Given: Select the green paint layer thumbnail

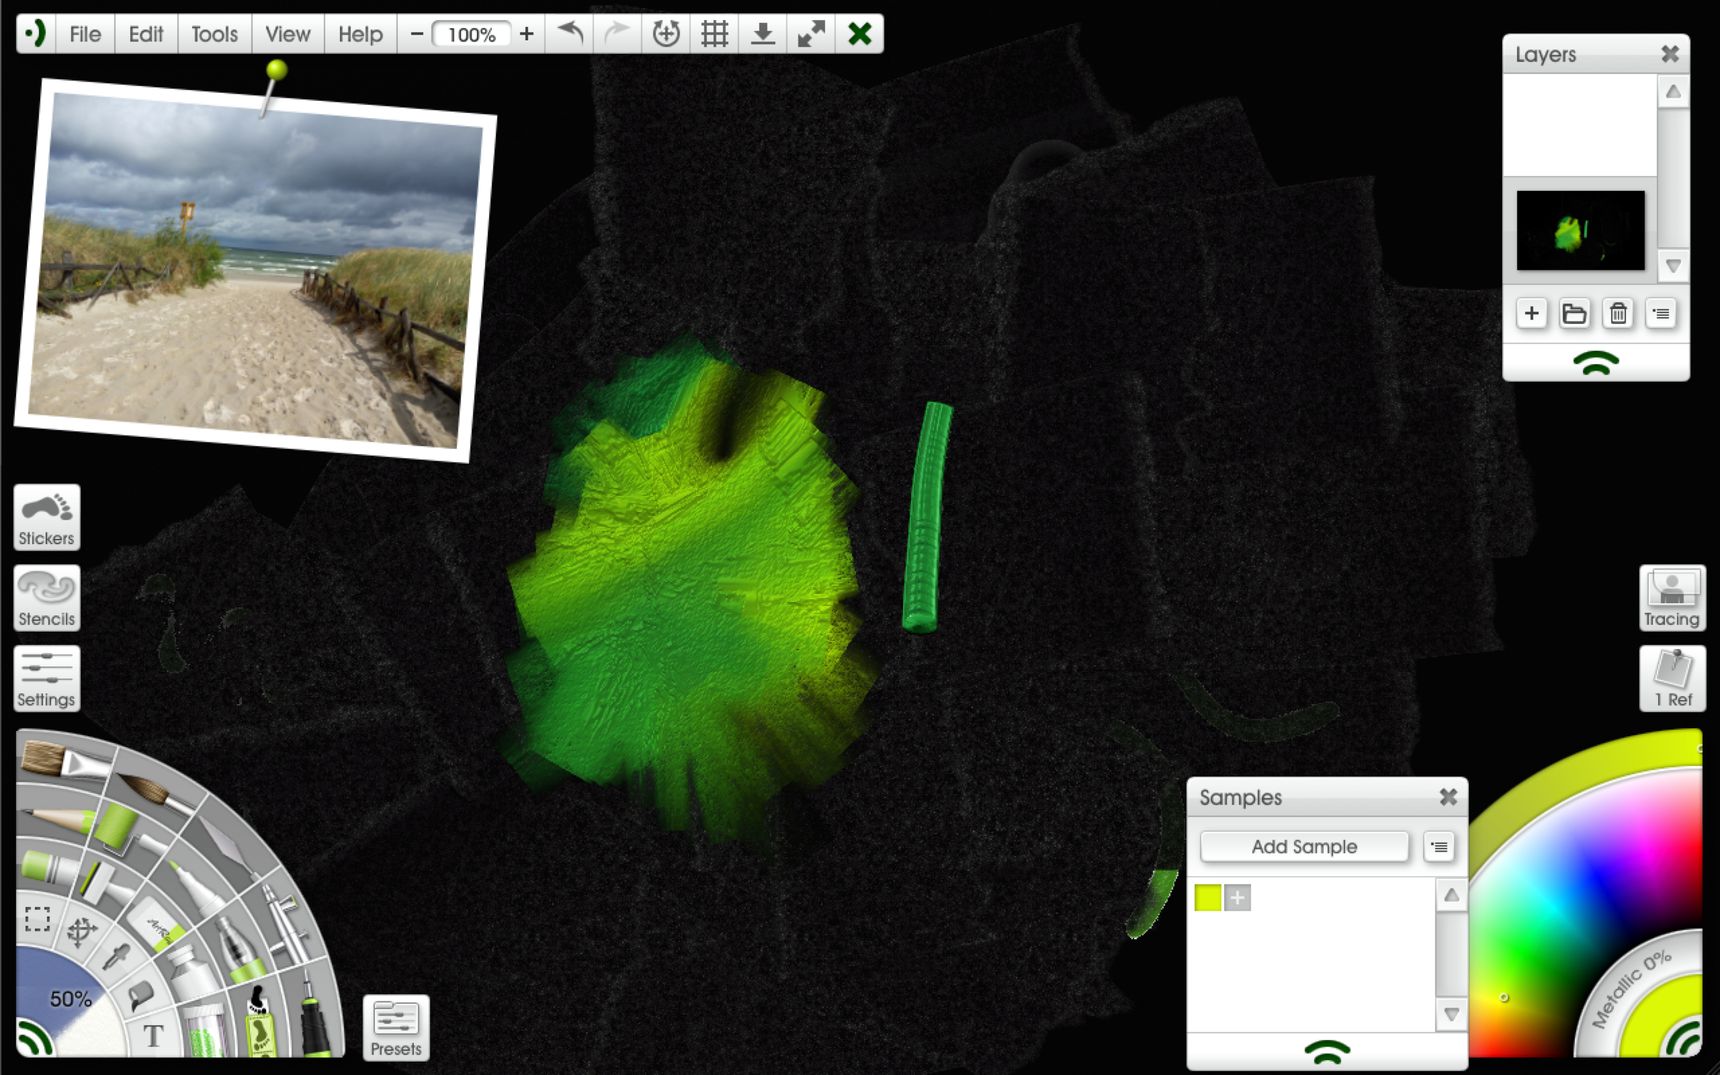Looking at the screenshot, I should (x=1581, y=231).
